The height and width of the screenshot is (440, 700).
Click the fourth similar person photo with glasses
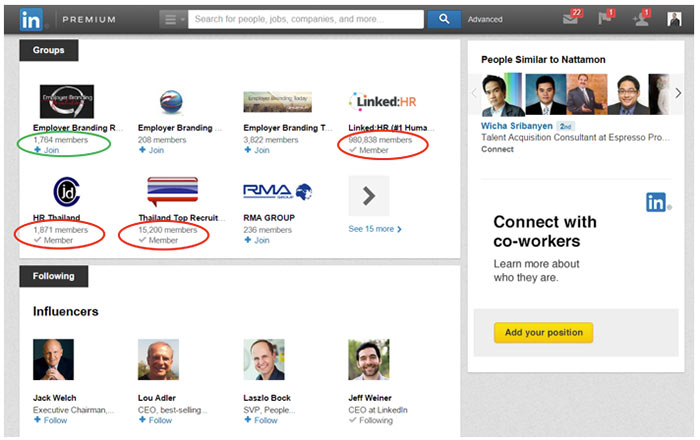(628, 95)
